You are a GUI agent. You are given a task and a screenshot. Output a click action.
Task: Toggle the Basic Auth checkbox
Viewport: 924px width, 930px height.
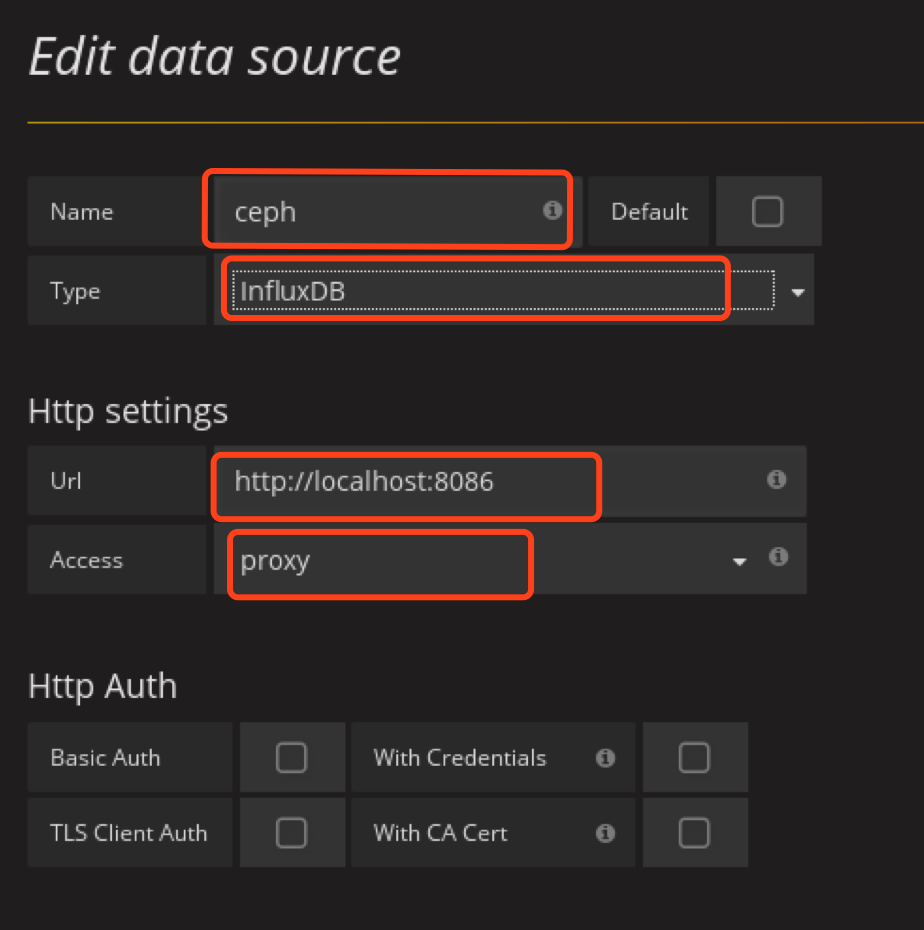pos(291,758)
